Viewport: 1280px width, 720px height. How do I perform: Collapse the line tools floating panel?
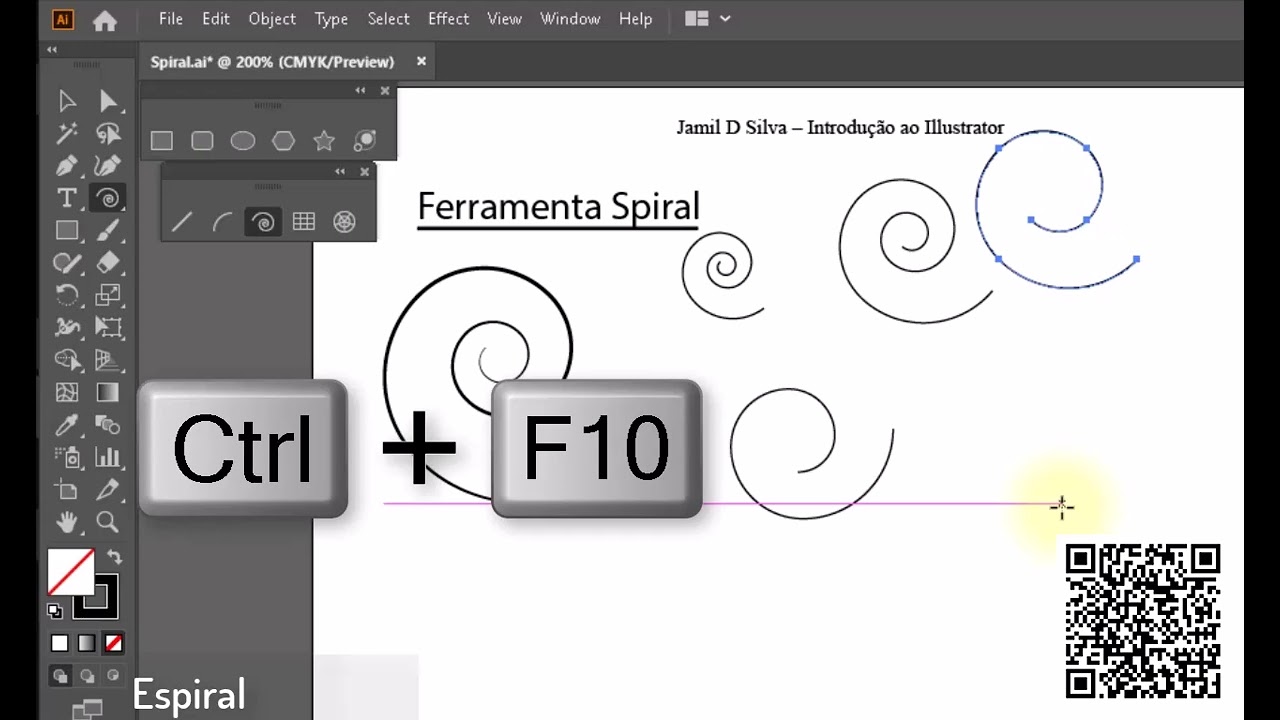click(340, 171)
